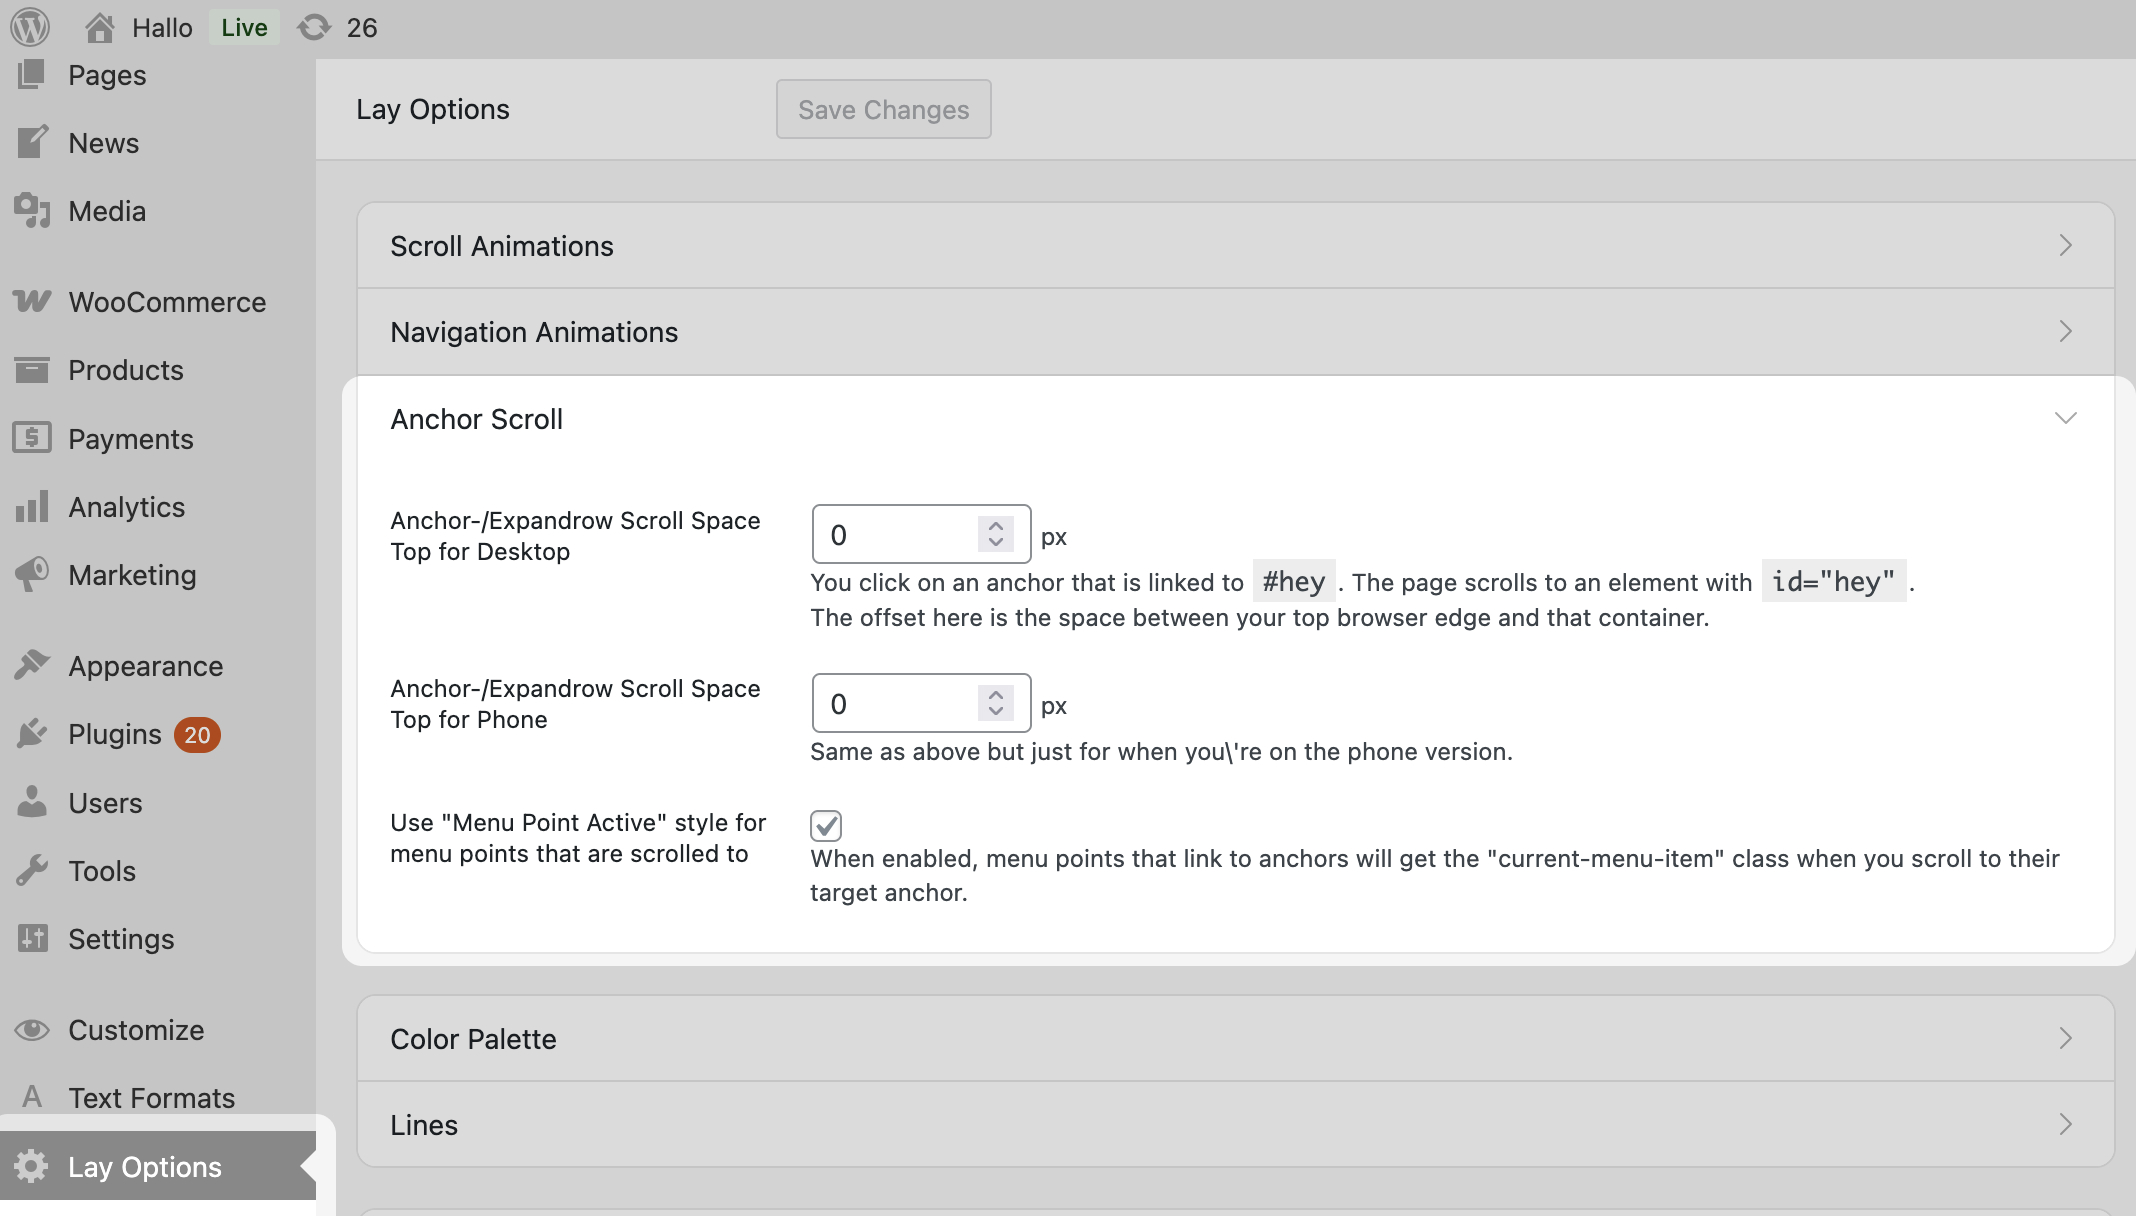Click the Live status badge
2136x1216 pixels.
coord(244,27)
